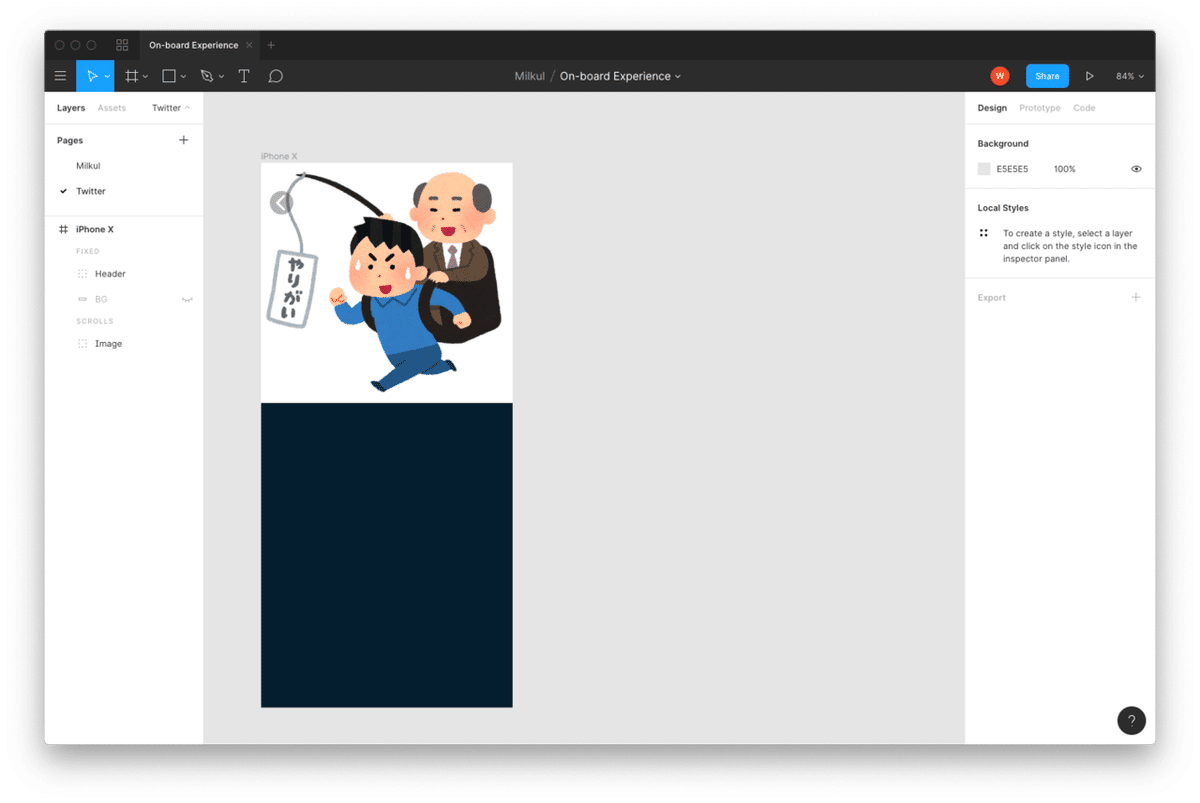Open the Figma main hamburger menu

point(60,76)
